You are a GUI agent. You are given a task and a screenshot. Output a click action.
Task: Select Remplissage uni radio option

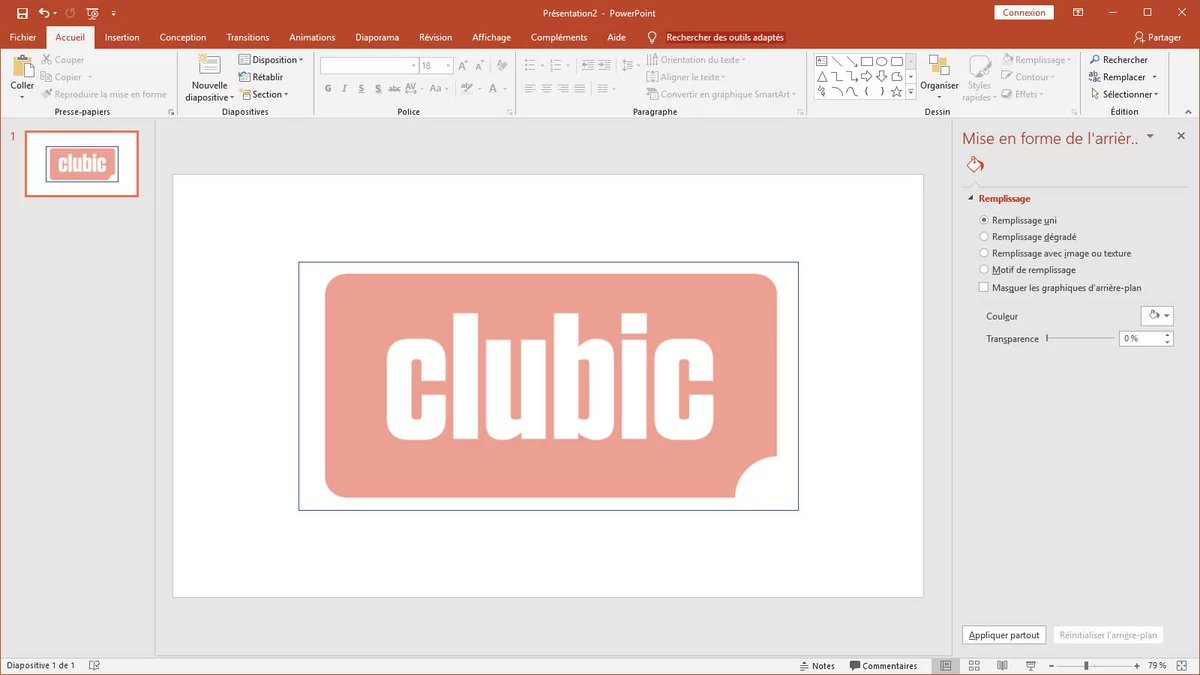(984, 220)
